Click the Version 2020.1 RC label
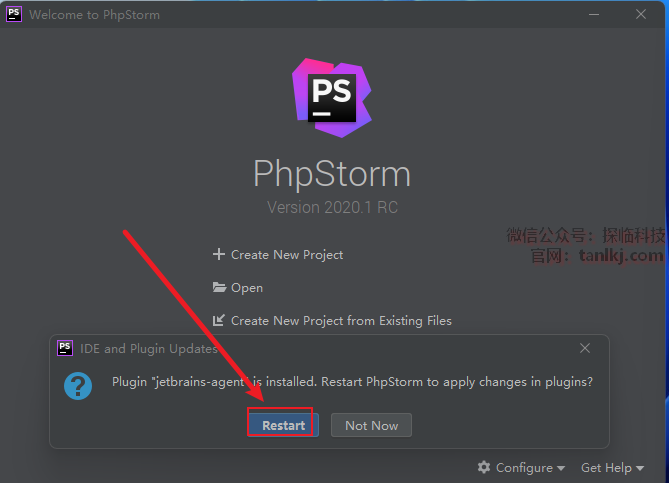This screenshot has height=483, width=669. [x=332, y=208]
